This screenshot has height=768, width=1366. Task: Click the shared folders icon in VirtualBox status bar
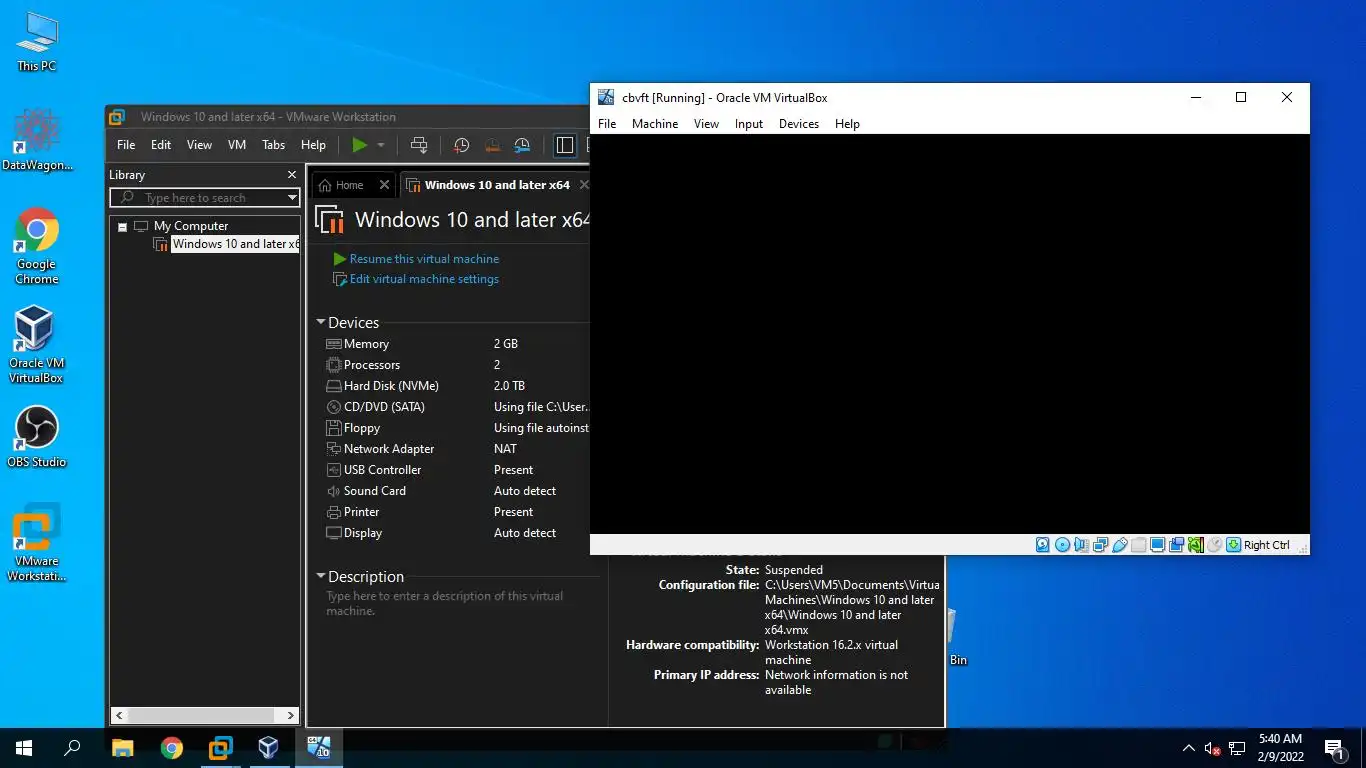click(1139, 545)
